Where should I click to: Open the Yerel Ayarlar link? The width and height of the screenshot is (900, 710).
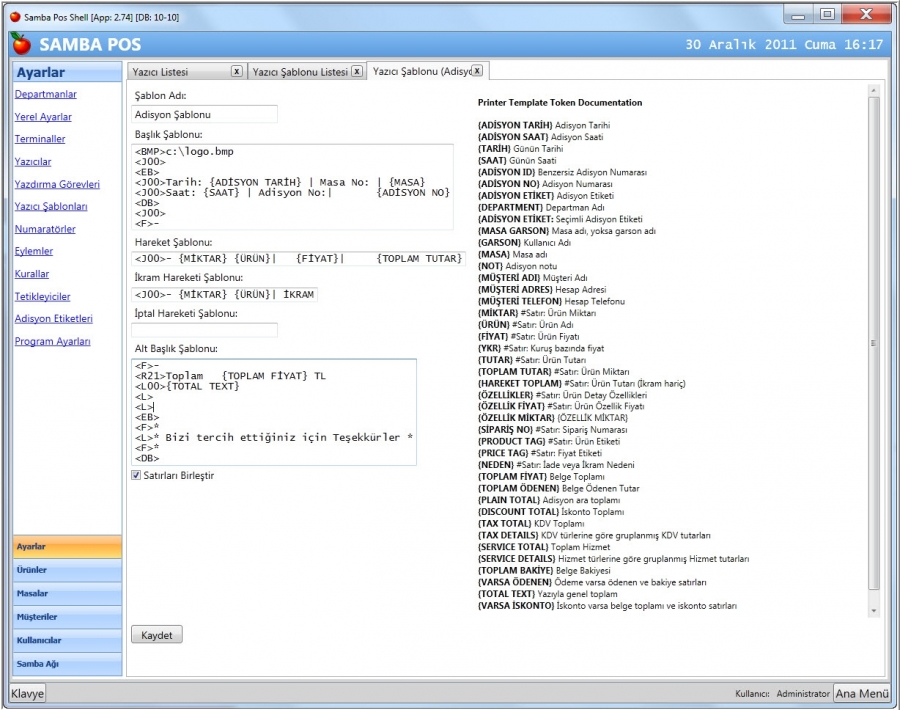[x=43, y=117]
